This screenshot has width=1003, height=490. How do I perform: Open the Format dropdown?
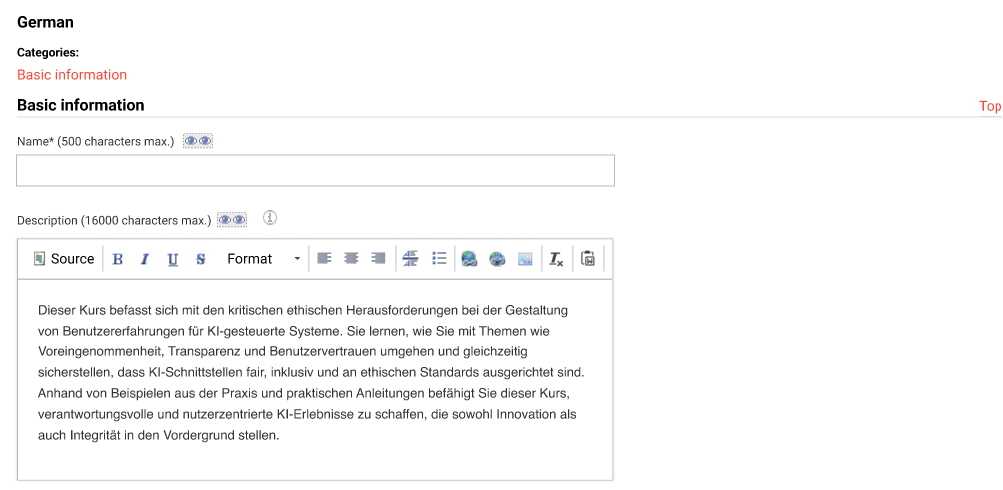point(263,259)
